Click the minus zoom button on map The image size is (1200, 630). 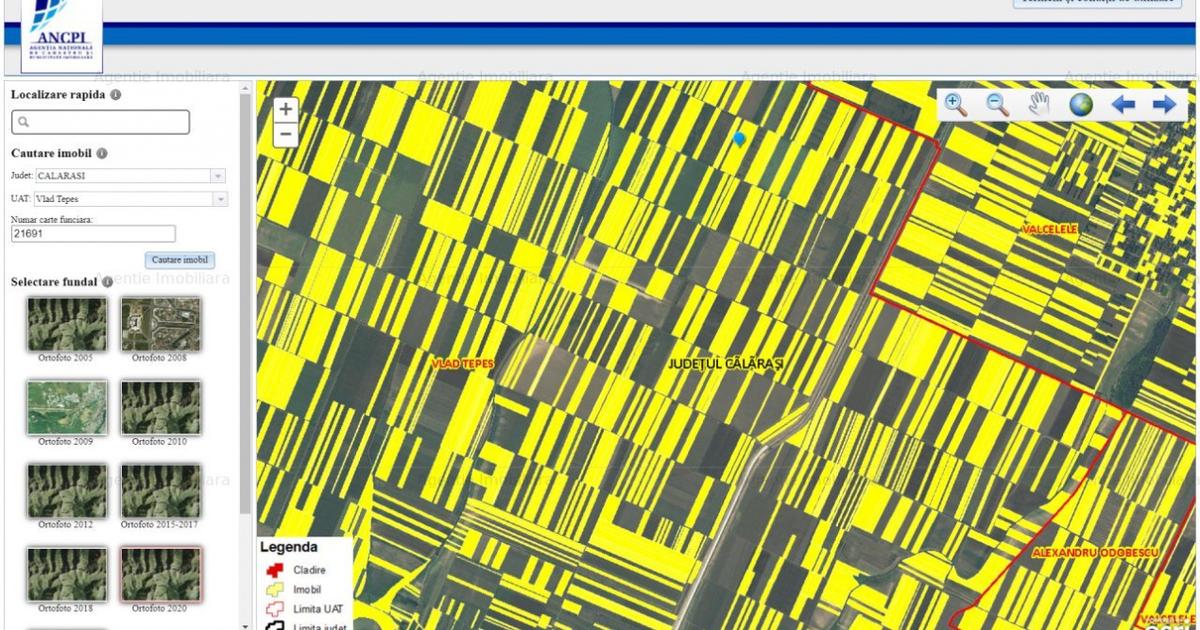coord(286,134)
